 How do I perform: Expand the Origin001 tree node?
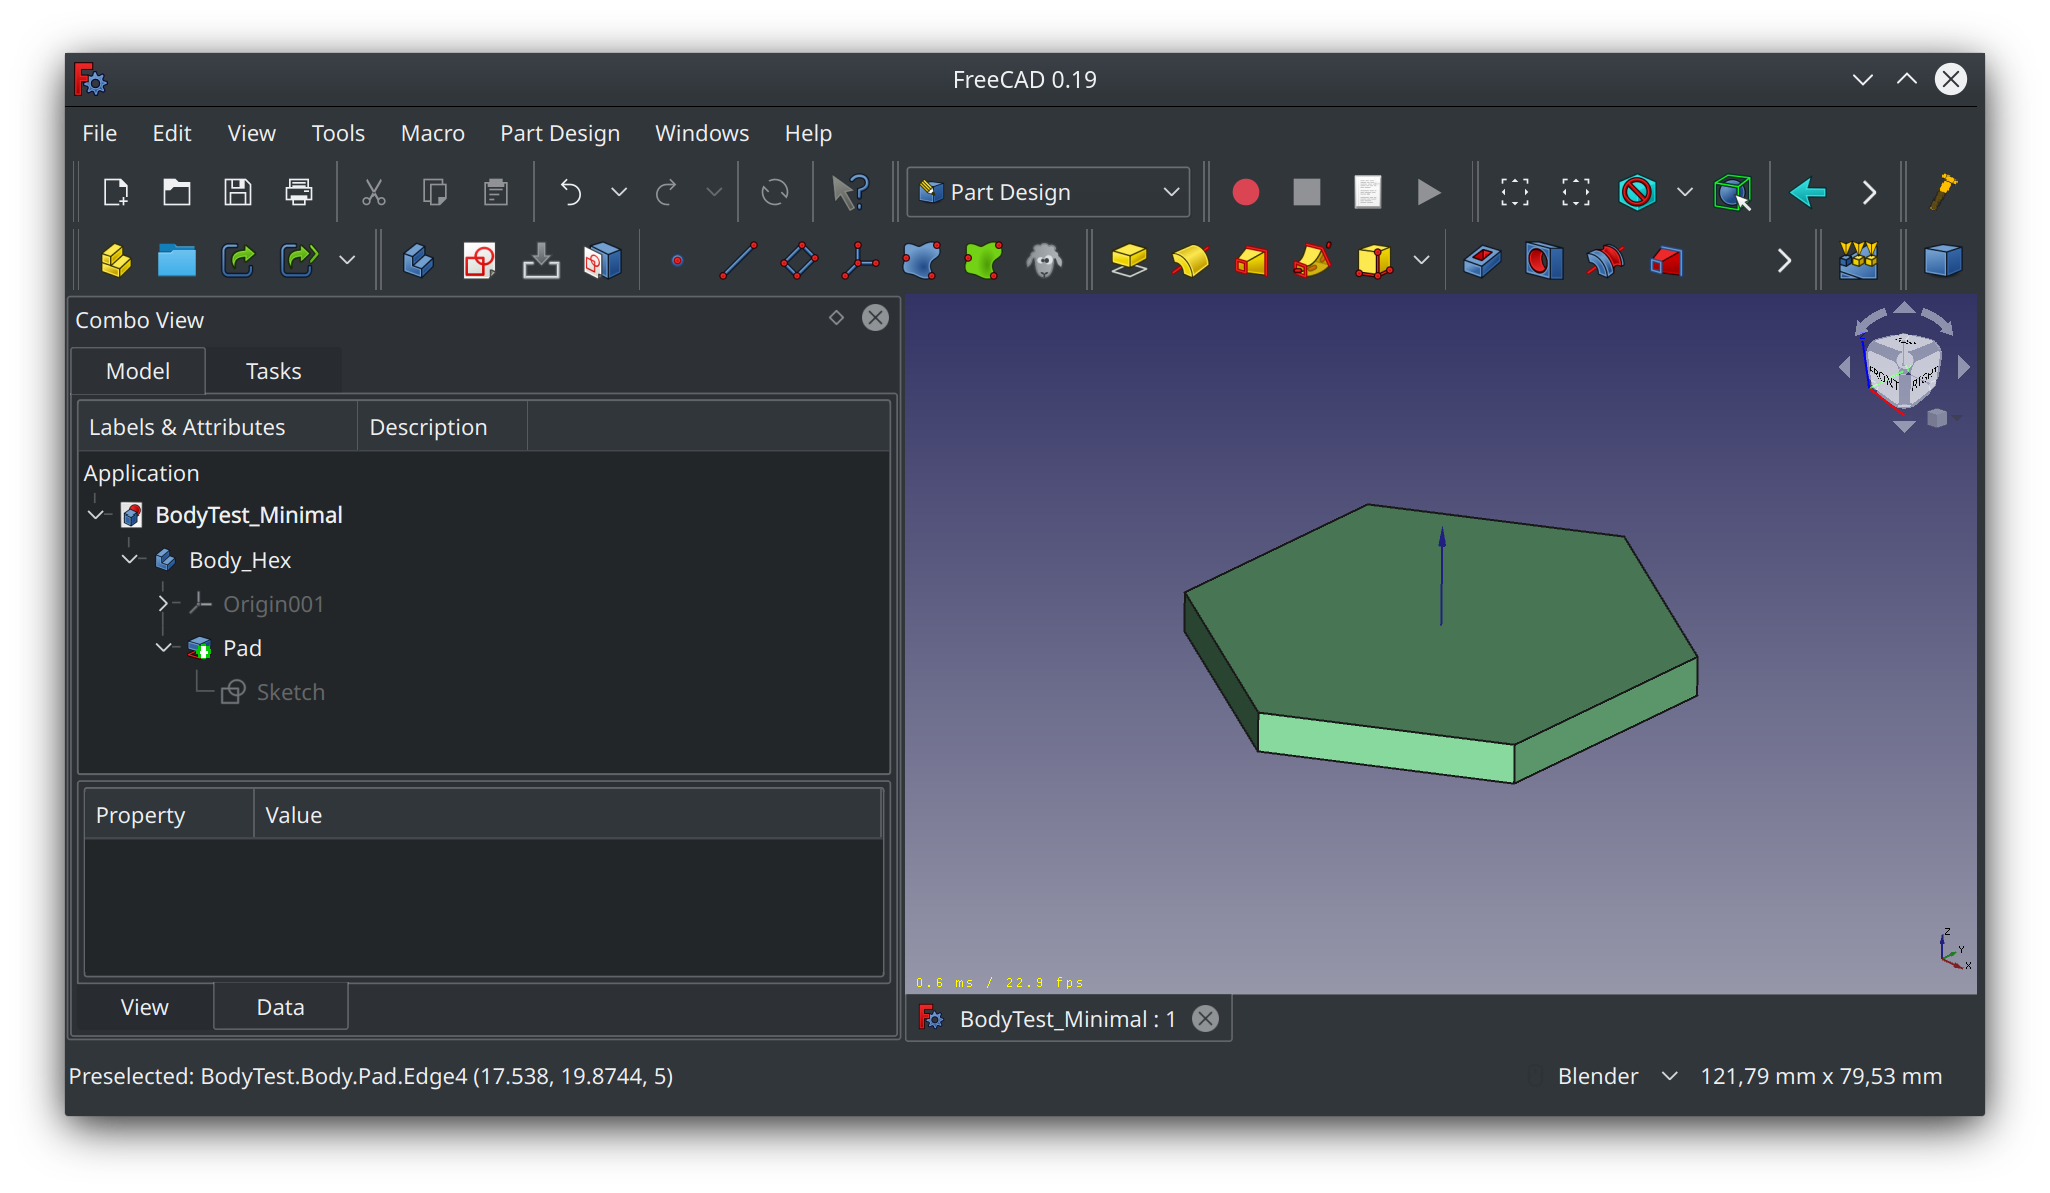click(163, 604)
